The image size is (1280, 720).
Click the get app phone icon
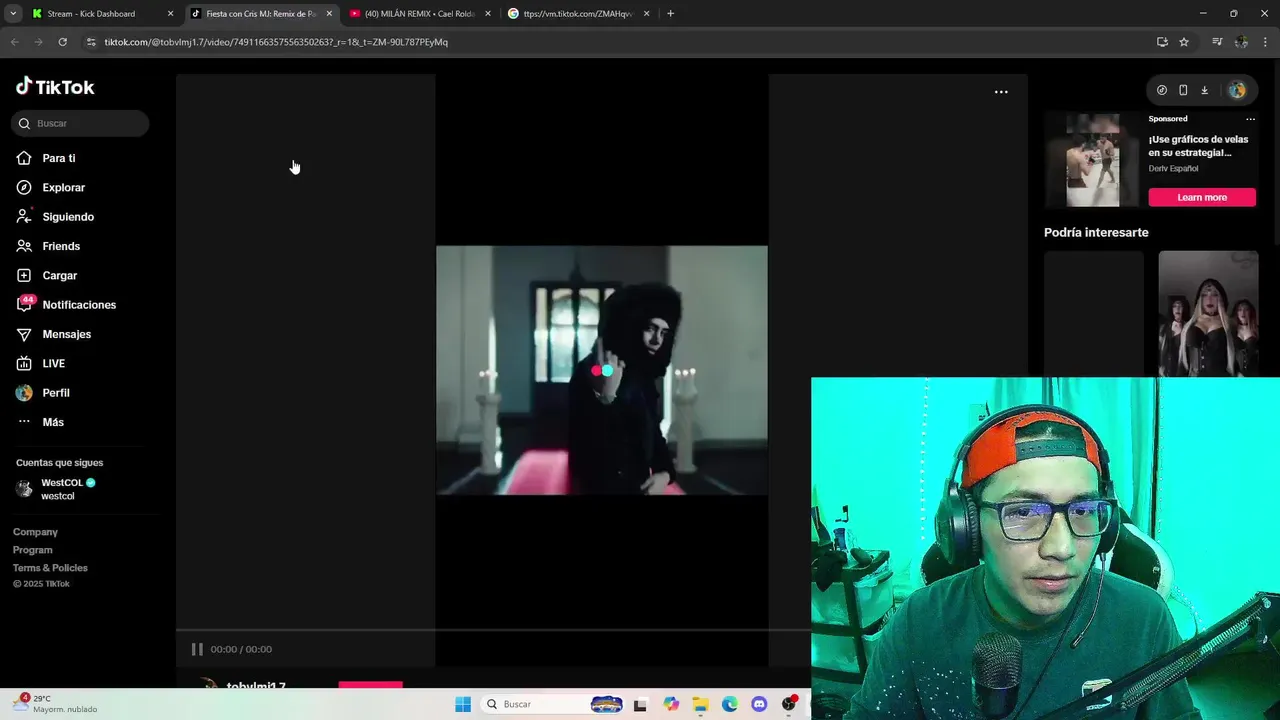(x=1183, y=90)
